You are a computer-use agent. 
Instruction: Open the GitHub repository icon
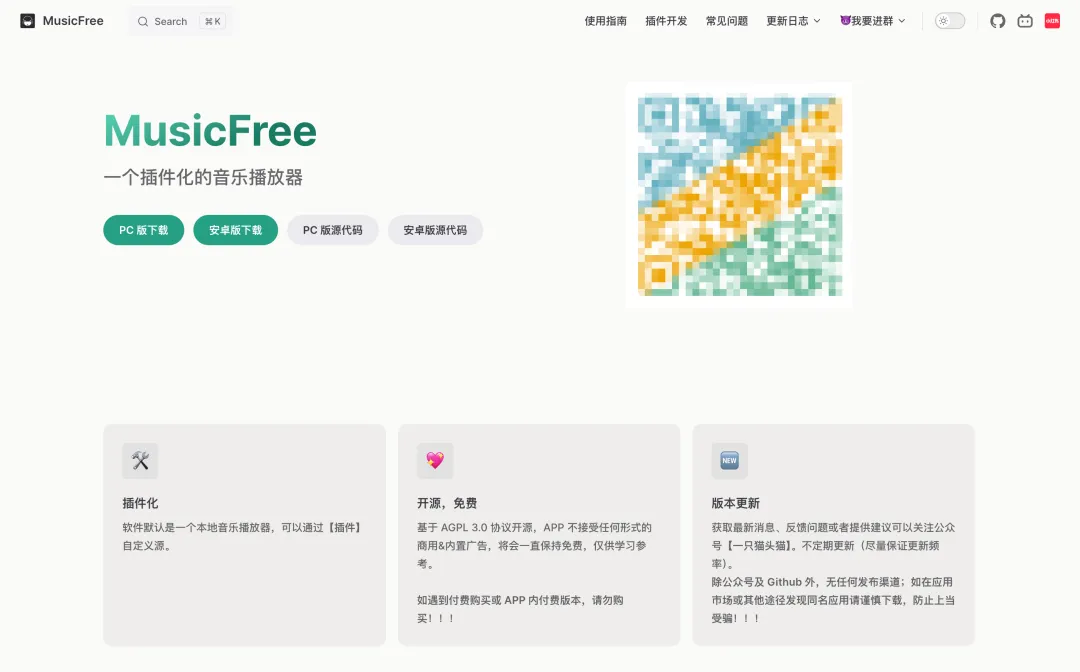tap(997, 21)
